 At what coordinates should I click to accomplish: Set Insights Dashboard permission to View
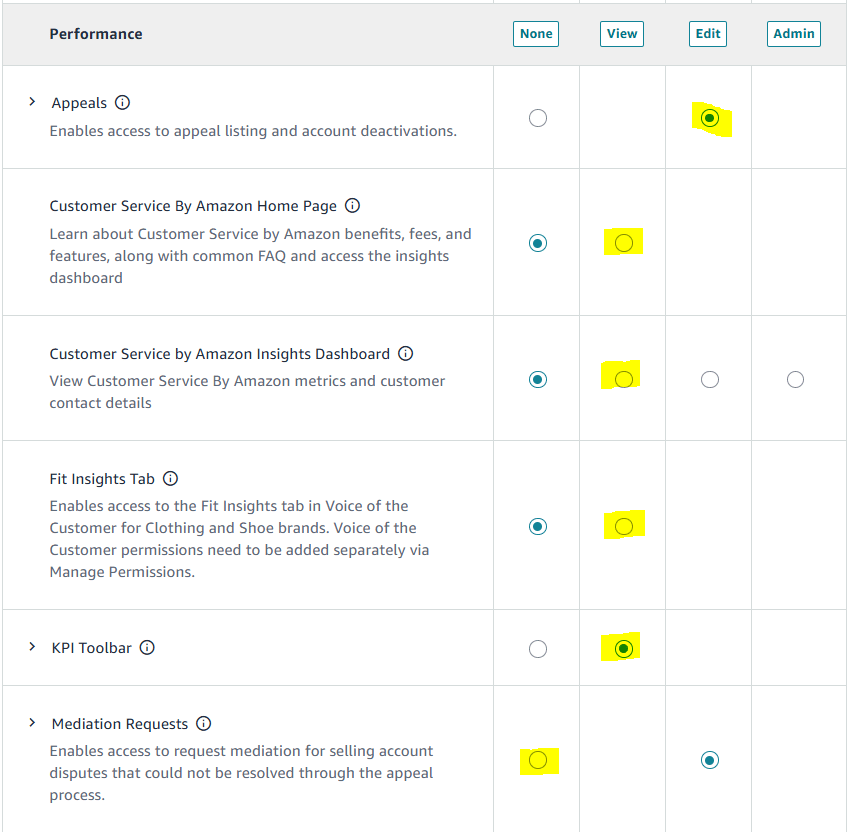click(624, 379)
